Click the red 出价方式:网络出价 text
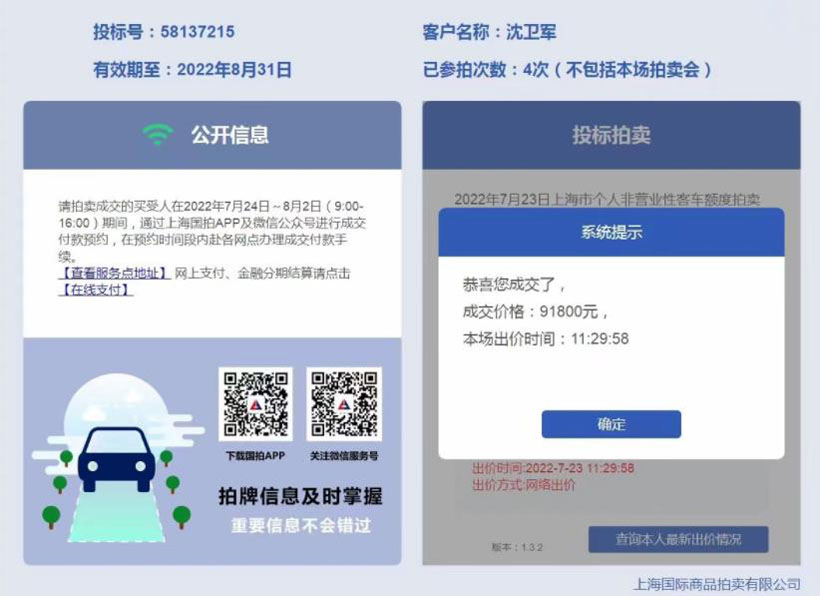 tap(523, 485)
